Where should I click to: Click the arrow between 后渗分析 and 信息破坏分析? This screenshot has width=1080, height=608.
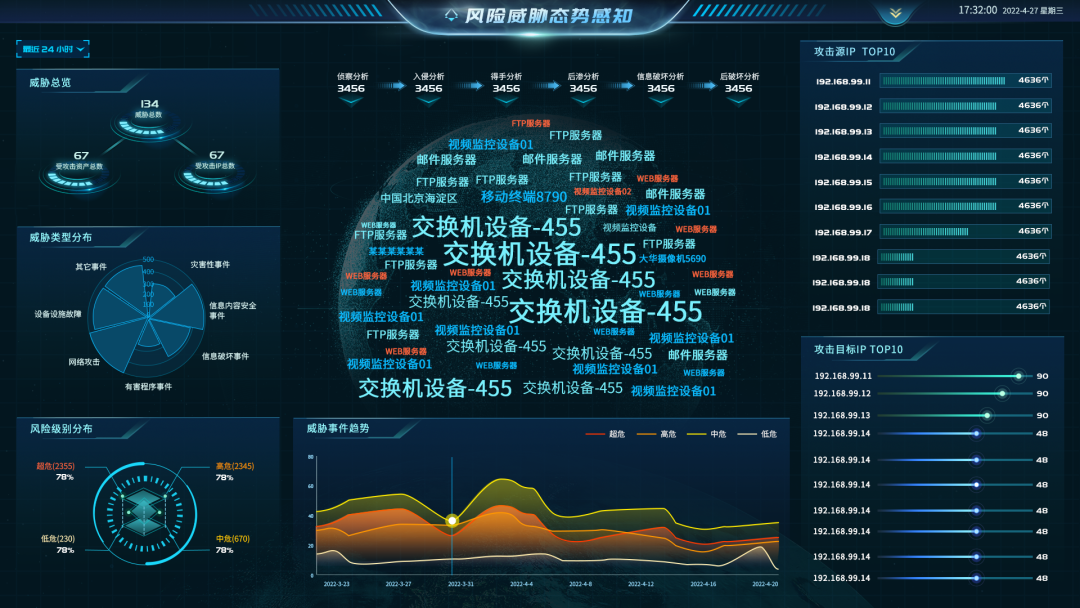(622, 87)
